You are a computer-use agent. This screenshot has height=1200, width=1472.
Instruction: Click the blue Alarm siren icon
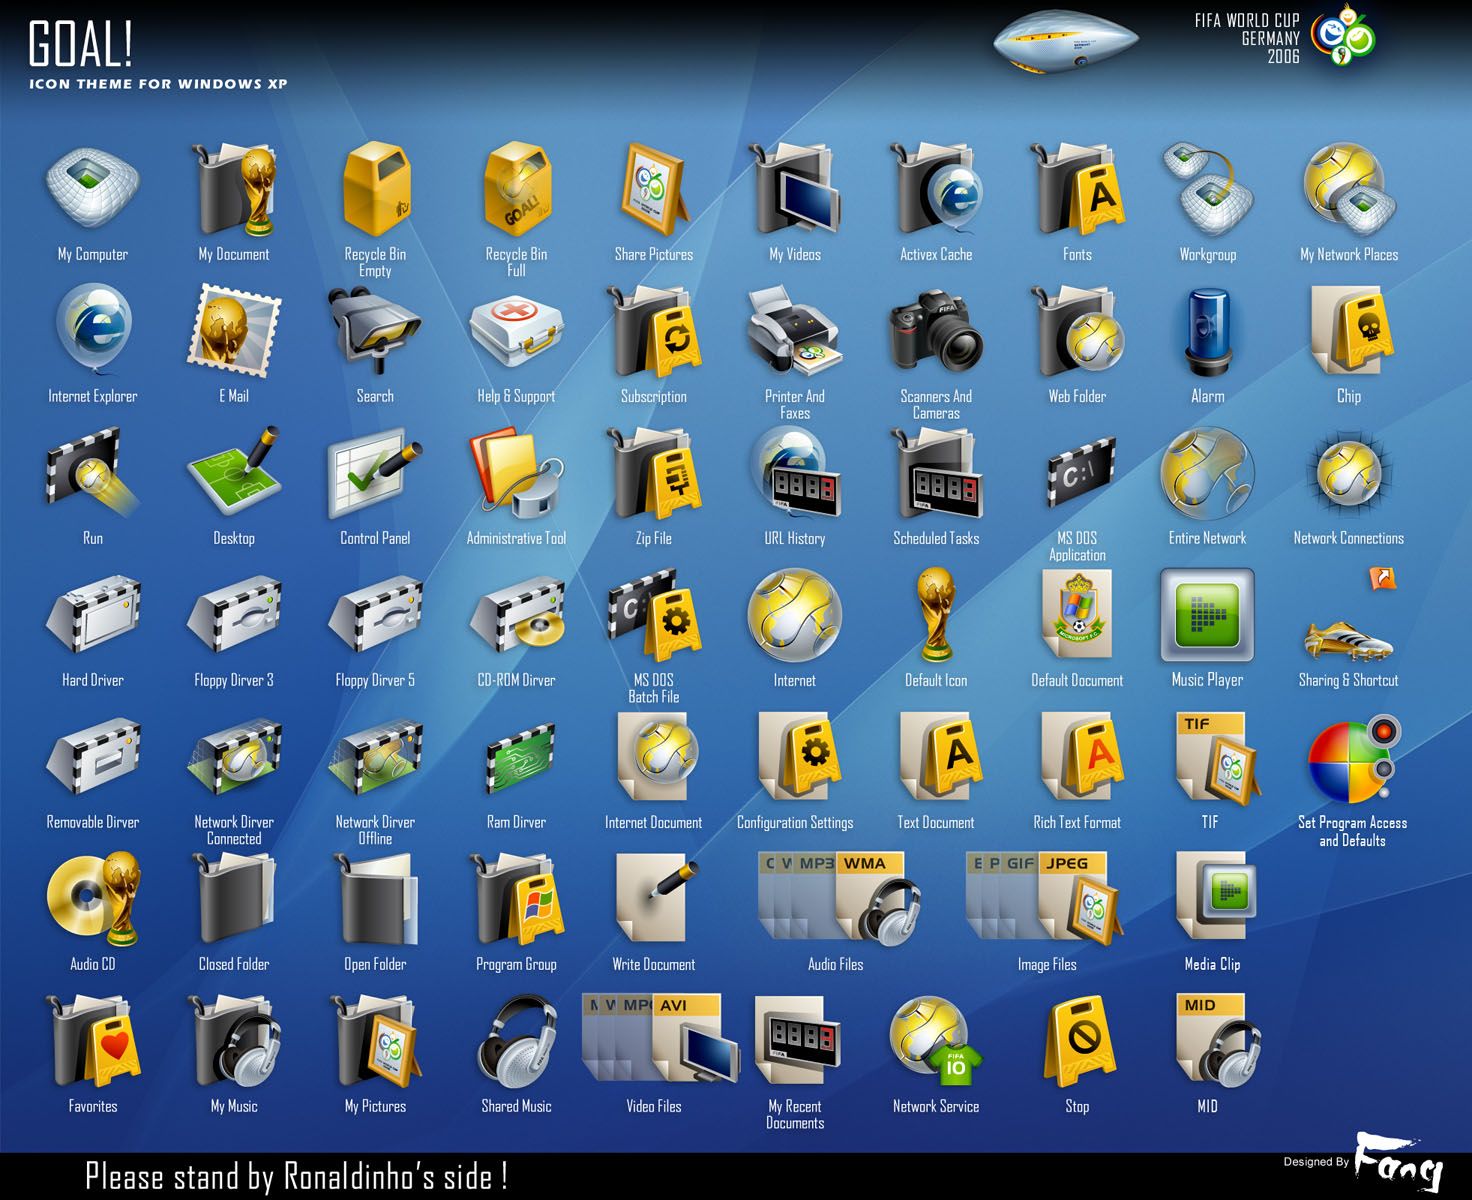coord(1208,330)
